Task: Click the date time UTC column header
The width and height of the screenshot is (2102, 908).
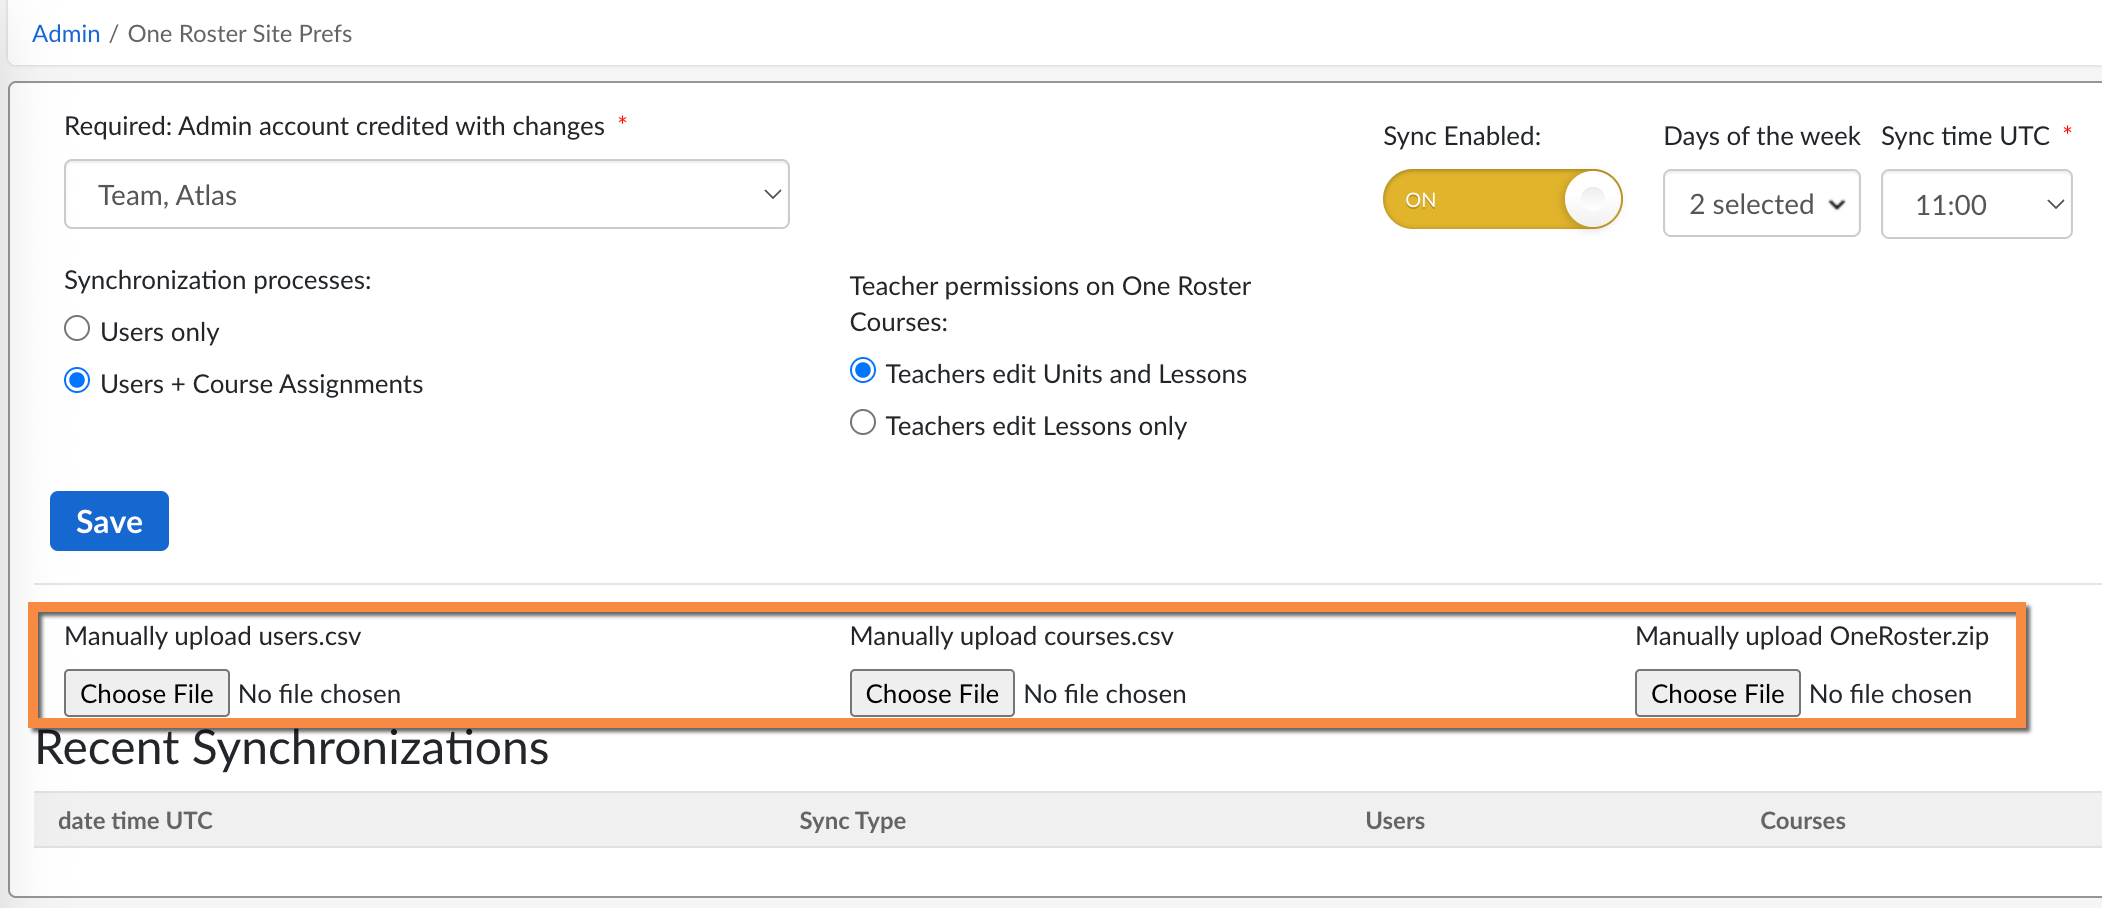Action: [135, 821]
